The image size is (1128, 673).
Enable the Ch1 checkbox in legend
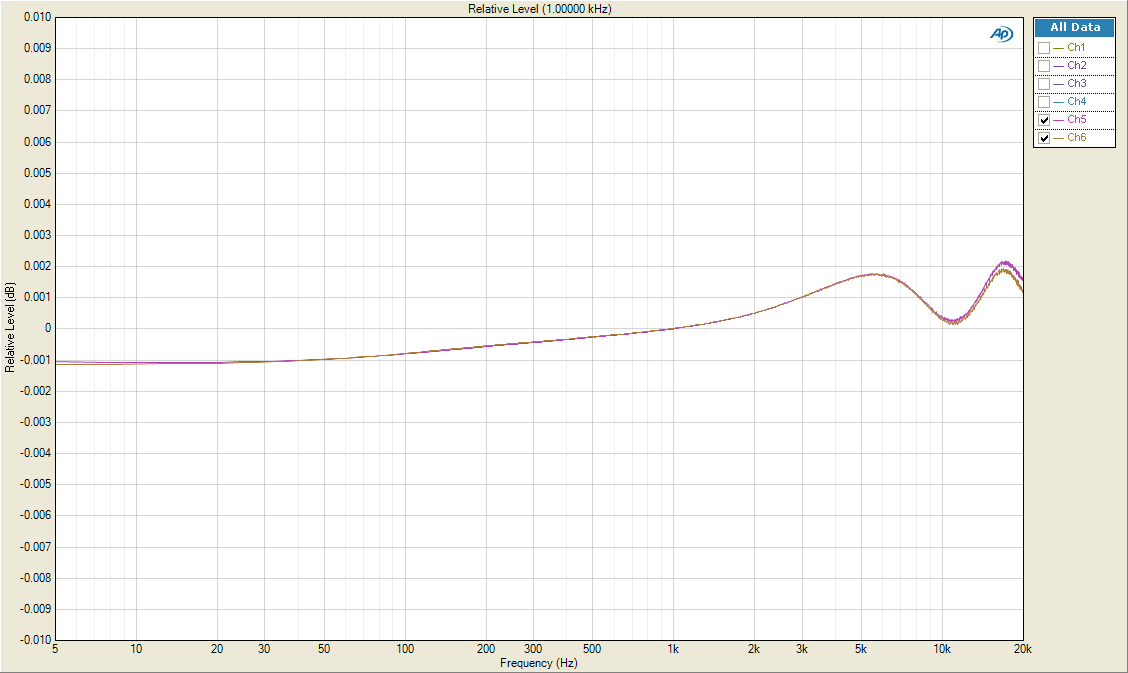(1044, 48)
